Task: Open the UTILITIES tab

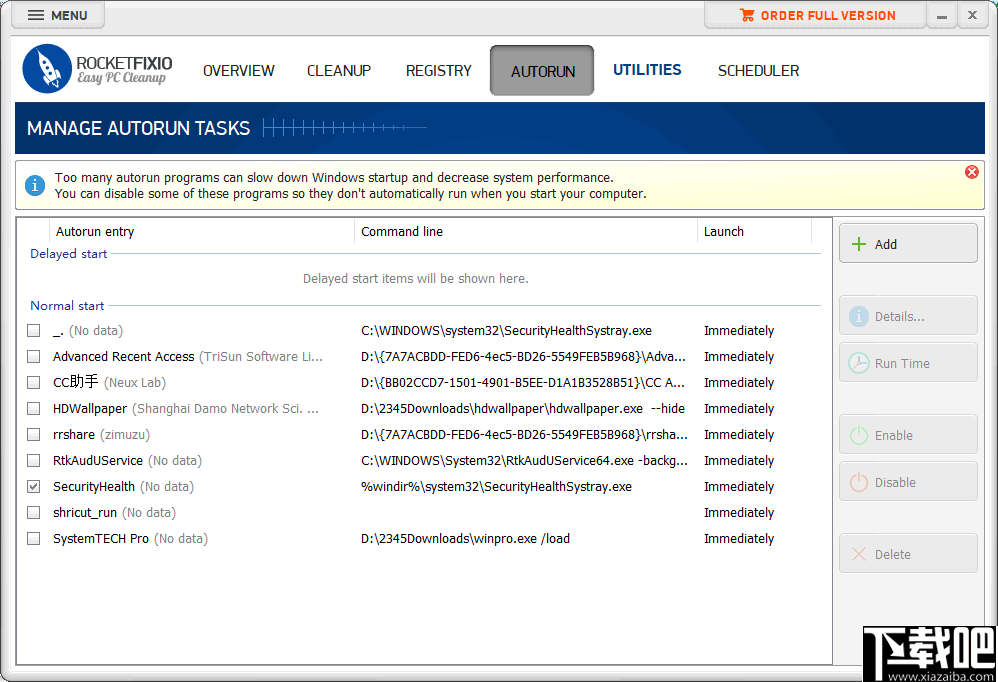Action: click(647, 70)
